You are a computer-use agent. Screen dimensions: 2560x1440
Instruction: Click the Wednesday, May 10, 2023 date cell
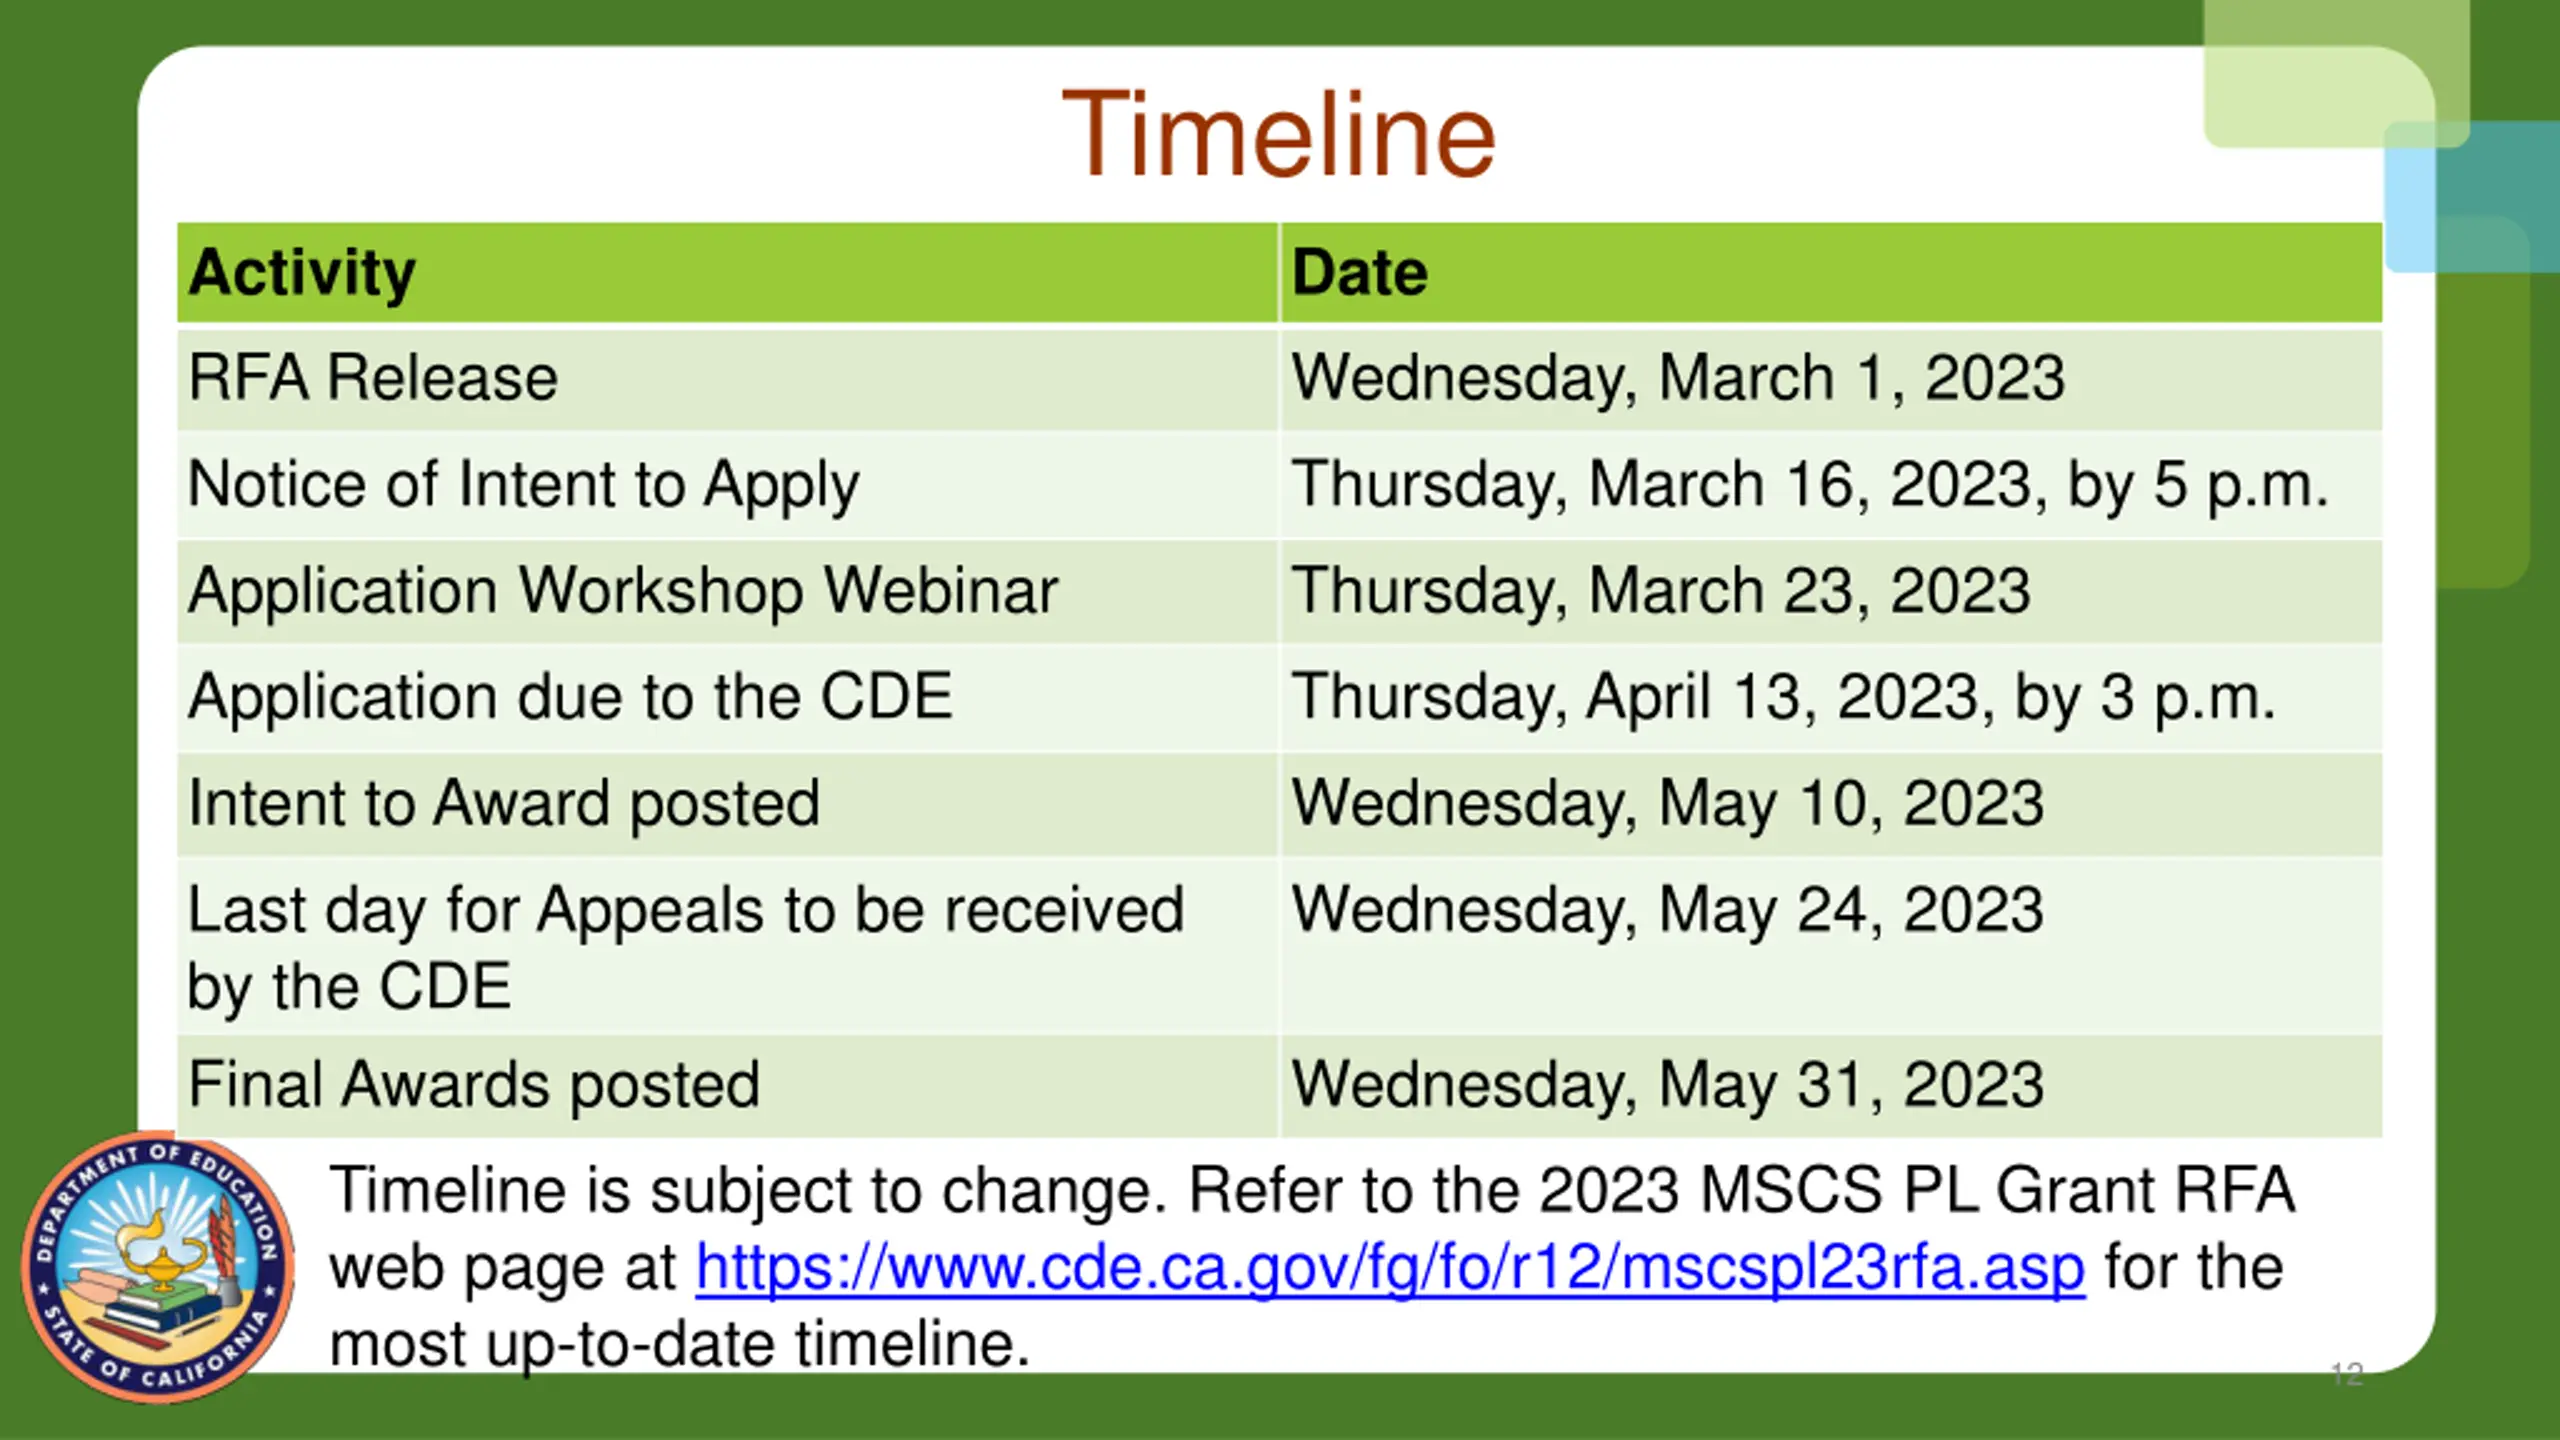(x=1667, y=803)
